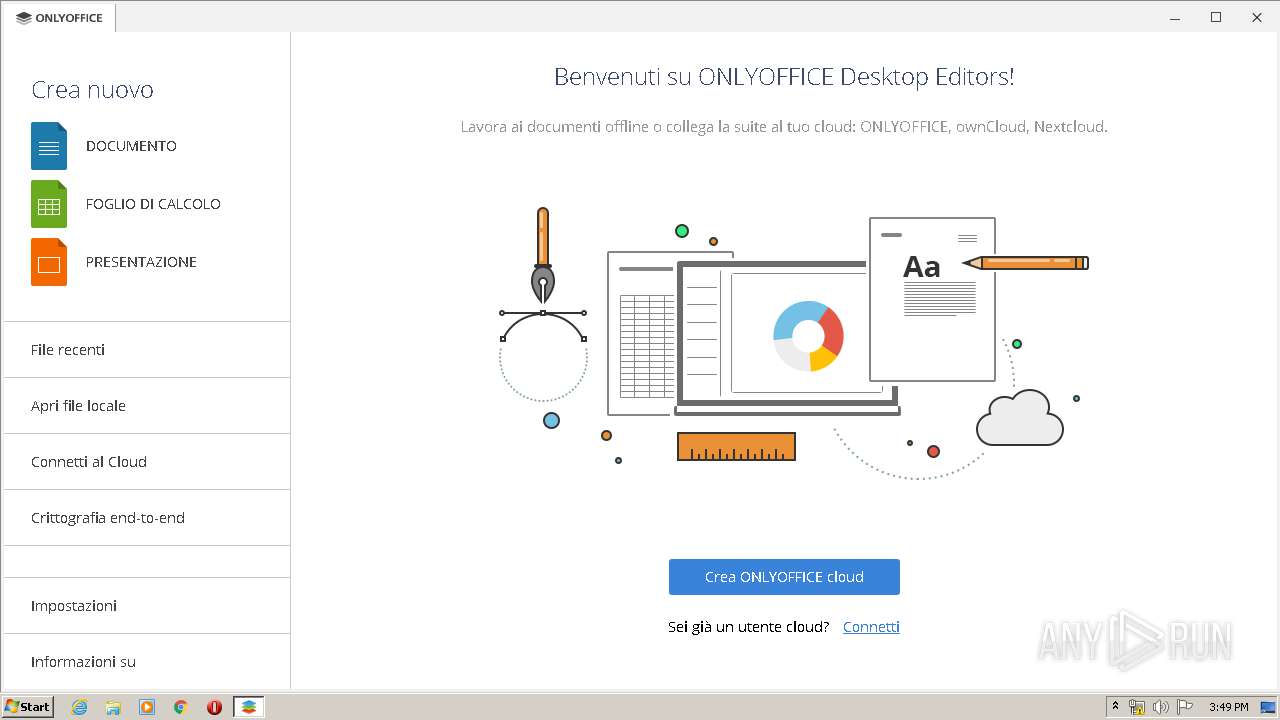The width and height of the screenshot is (1280, 720).
Task: Show the Informazioni su page
Action: coord(147,662)
